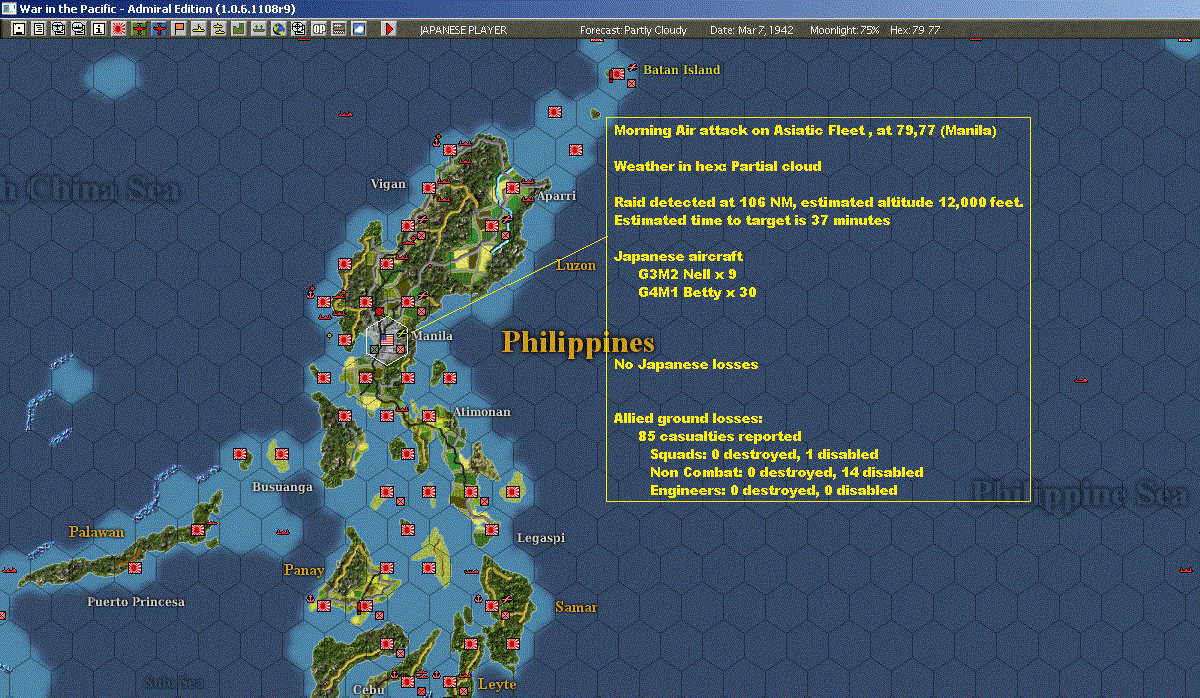The height and width of the screenshot is (698, 1200).
Task: Click the info 'i' toolbar icon
Action: click(x=98, y=29)
